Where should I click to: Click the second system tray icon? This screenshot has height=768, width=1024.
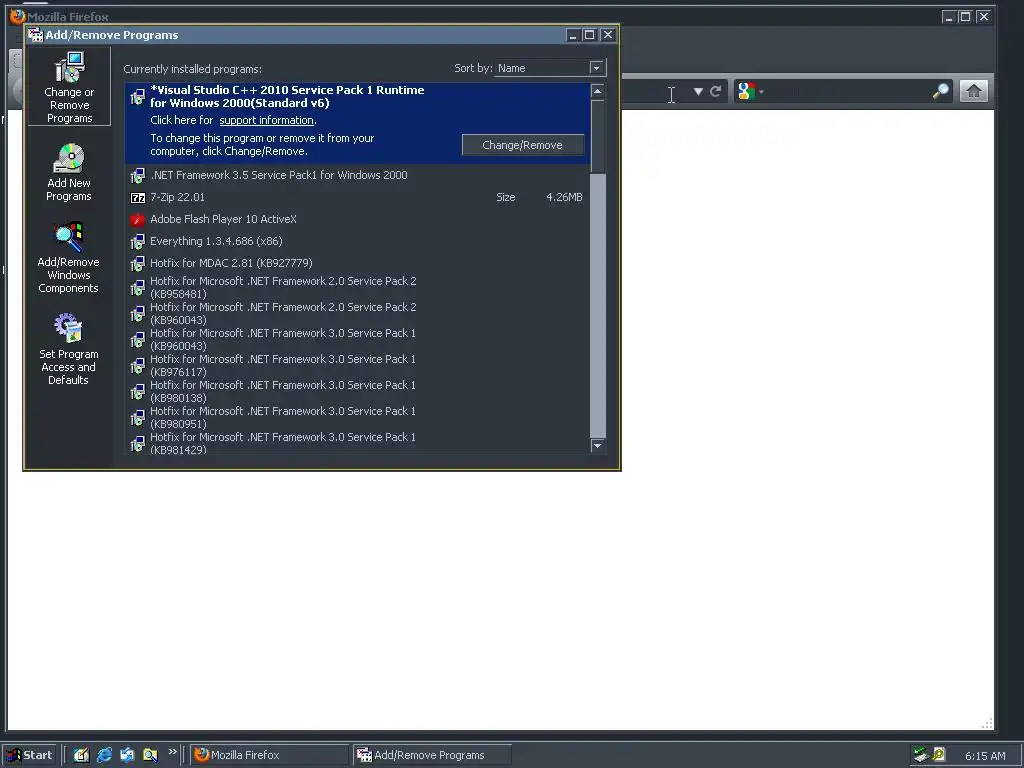pyautogui.click(x=939, y=754)
